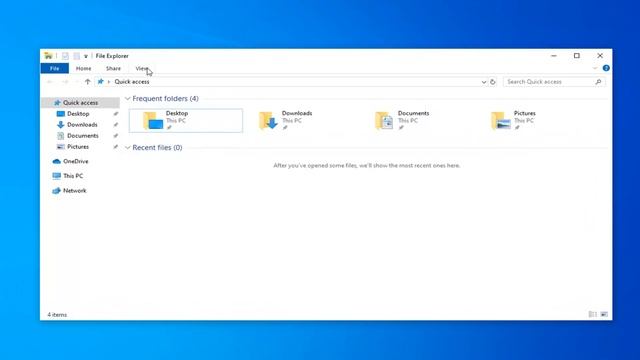The image size is (640, 360).
Task: Click New folder quick access toolbar icon
Action: pyautogui.click(x=76, y=56)
